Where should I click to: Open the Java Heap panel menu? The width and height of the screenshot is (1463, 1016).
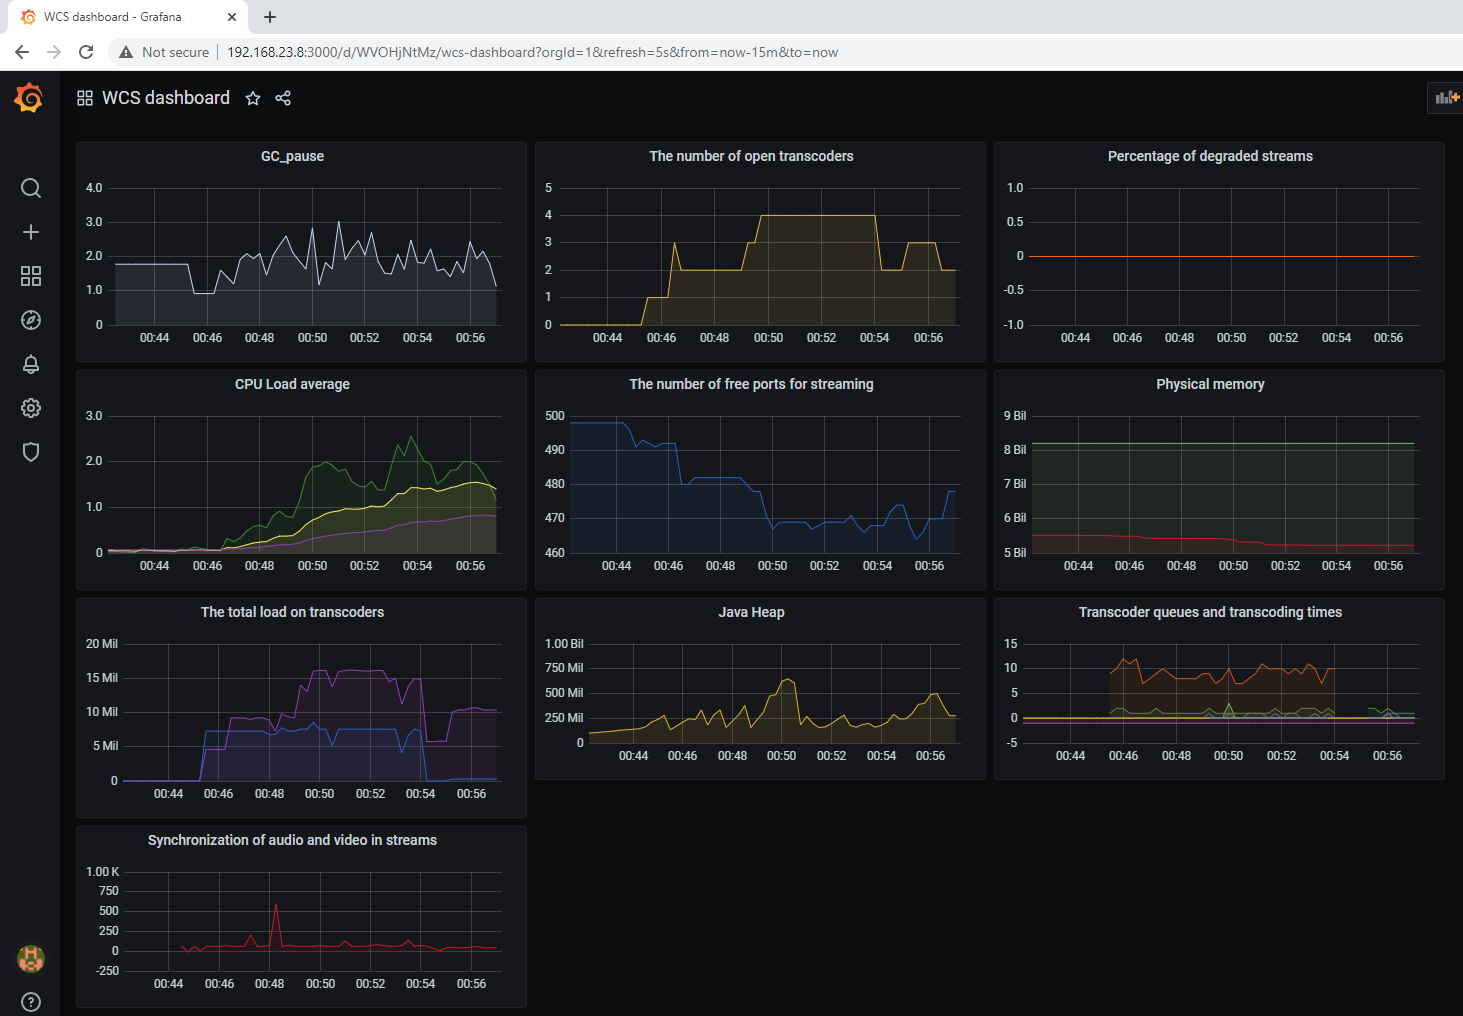[751, 612]
